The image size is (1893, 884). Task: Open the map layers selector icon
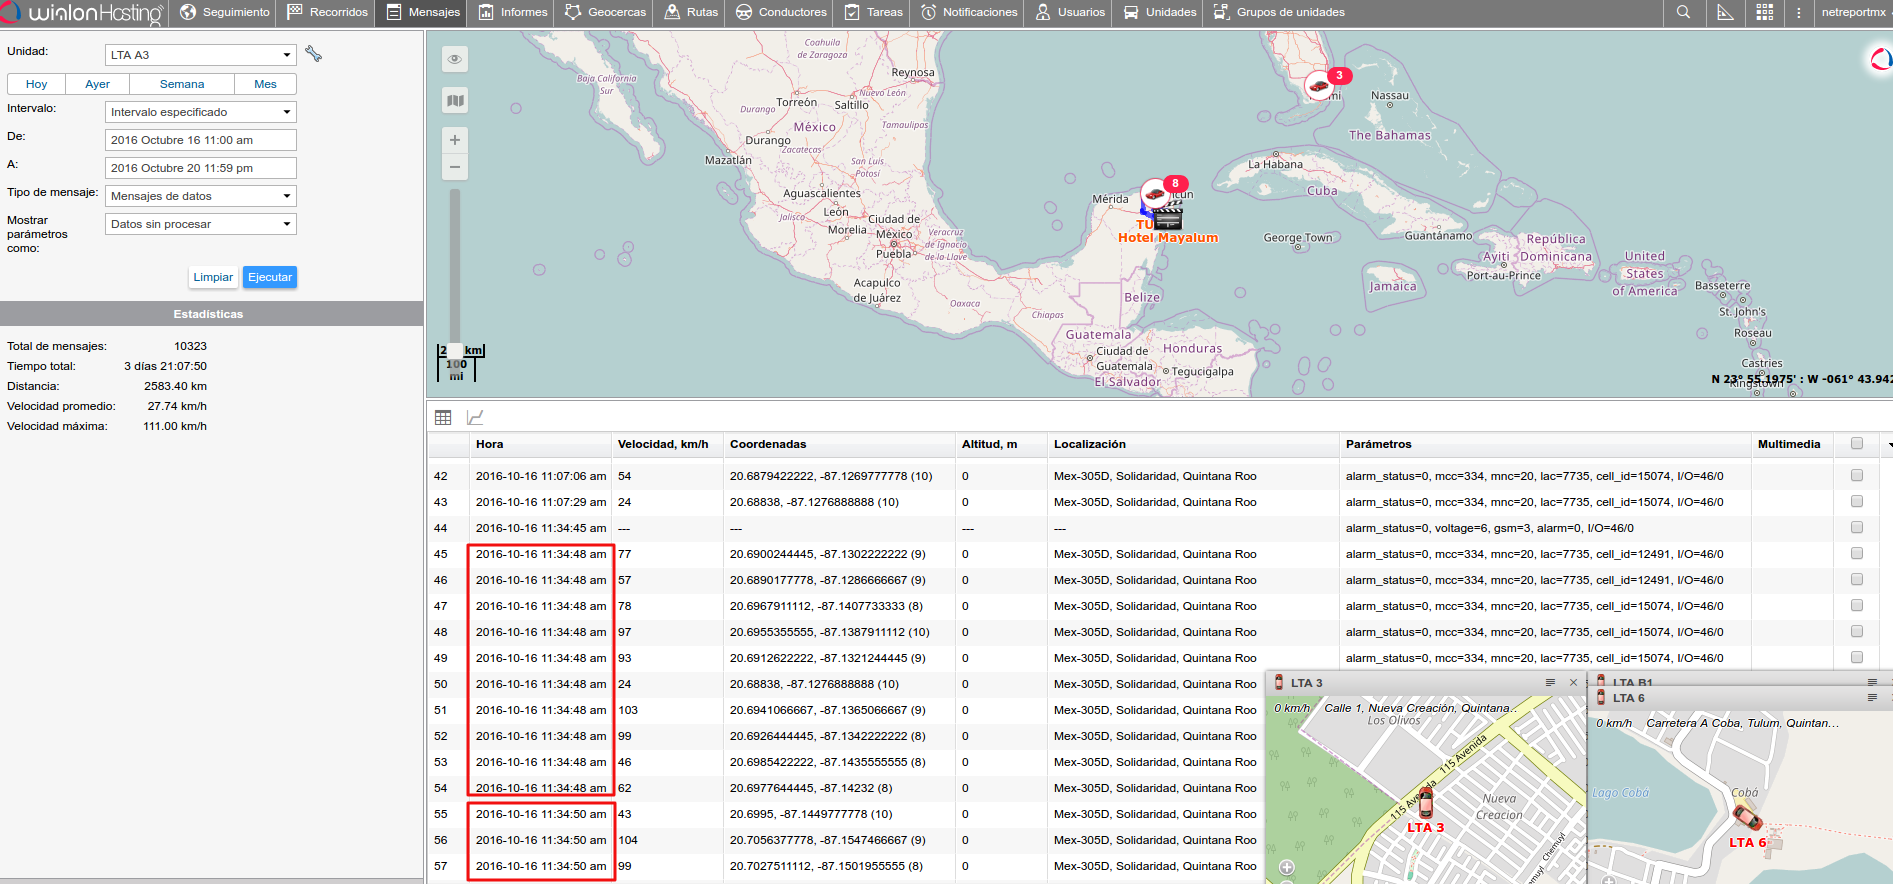click(x=455, y=100)
